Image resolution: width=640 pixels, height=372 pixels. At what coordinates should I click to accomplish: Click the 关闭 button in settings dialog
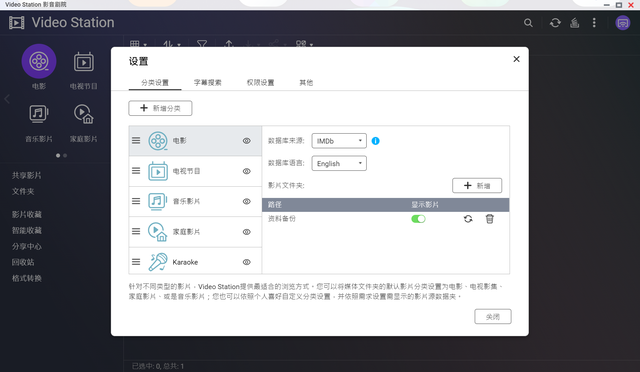click(x=493, y=316)
